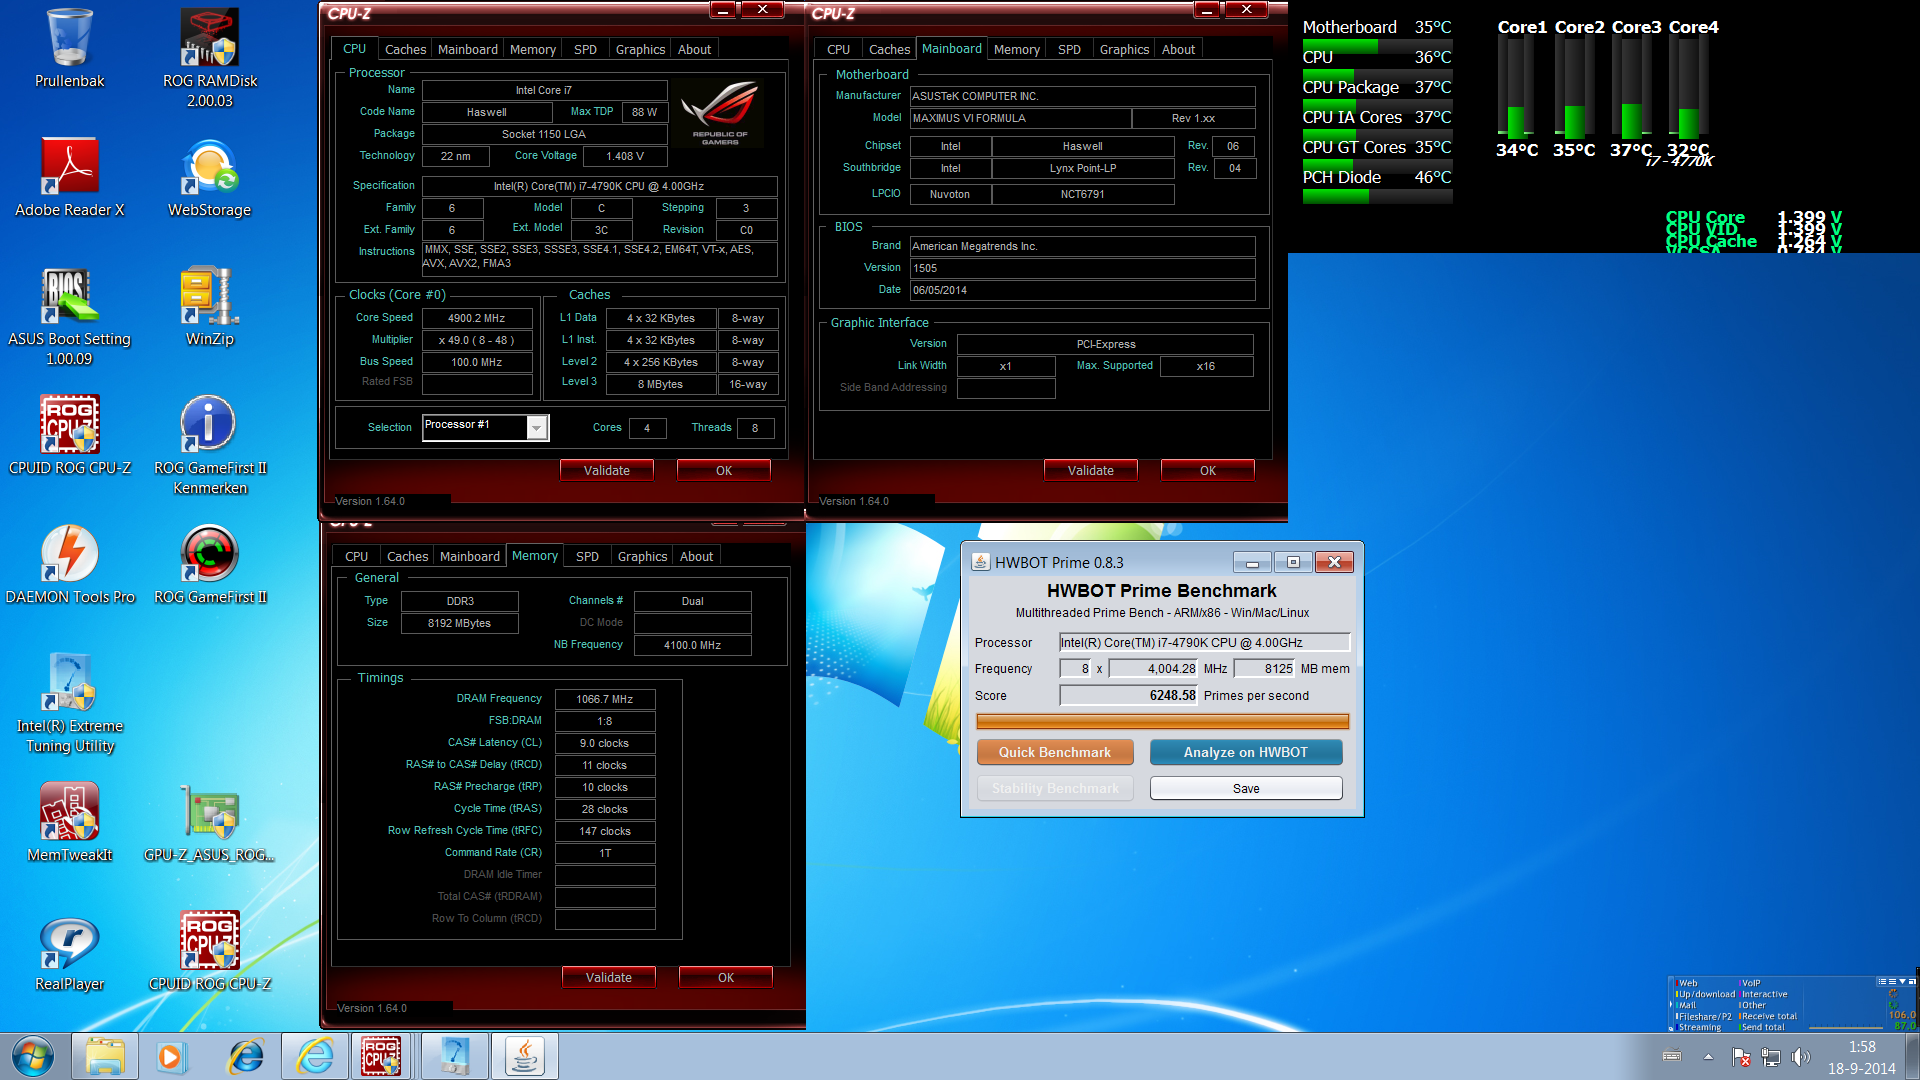The height and width of the screenshot is (1080, 1920).
Task: Open the Prullenbak recycle bin icon
Action: point(69,49)
